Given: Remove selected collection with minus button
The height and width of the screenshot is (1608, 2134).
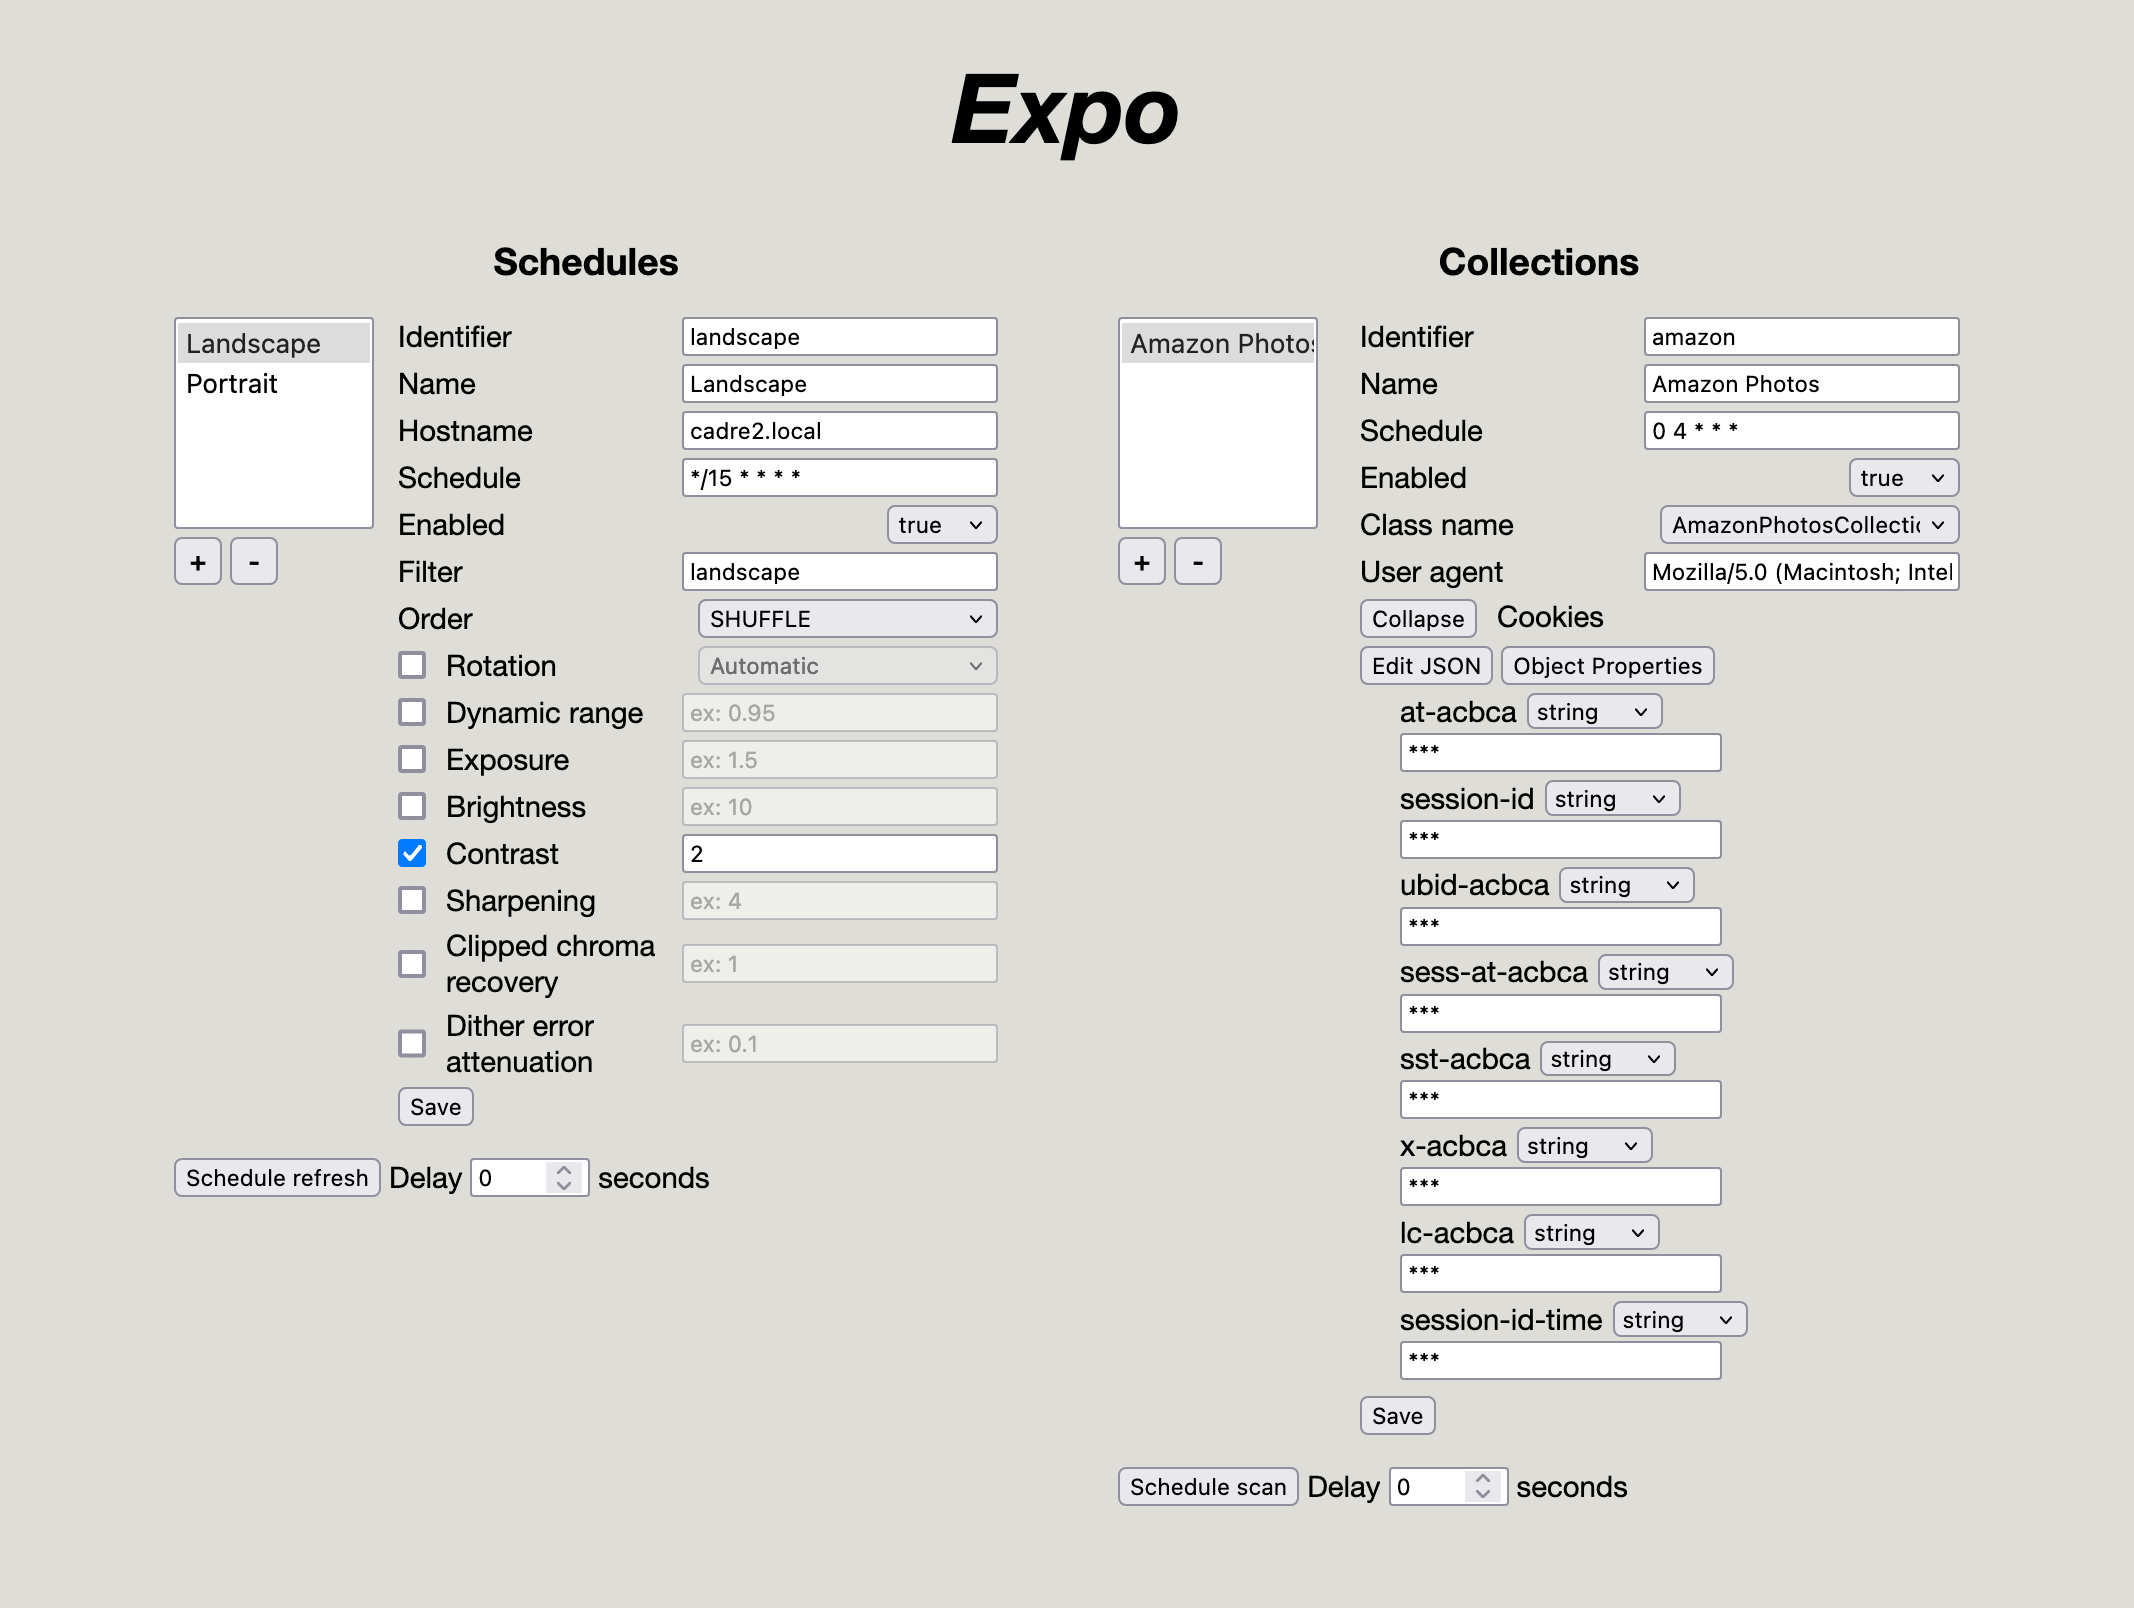Looking at the screenshot, I should tap(1198, 562).
